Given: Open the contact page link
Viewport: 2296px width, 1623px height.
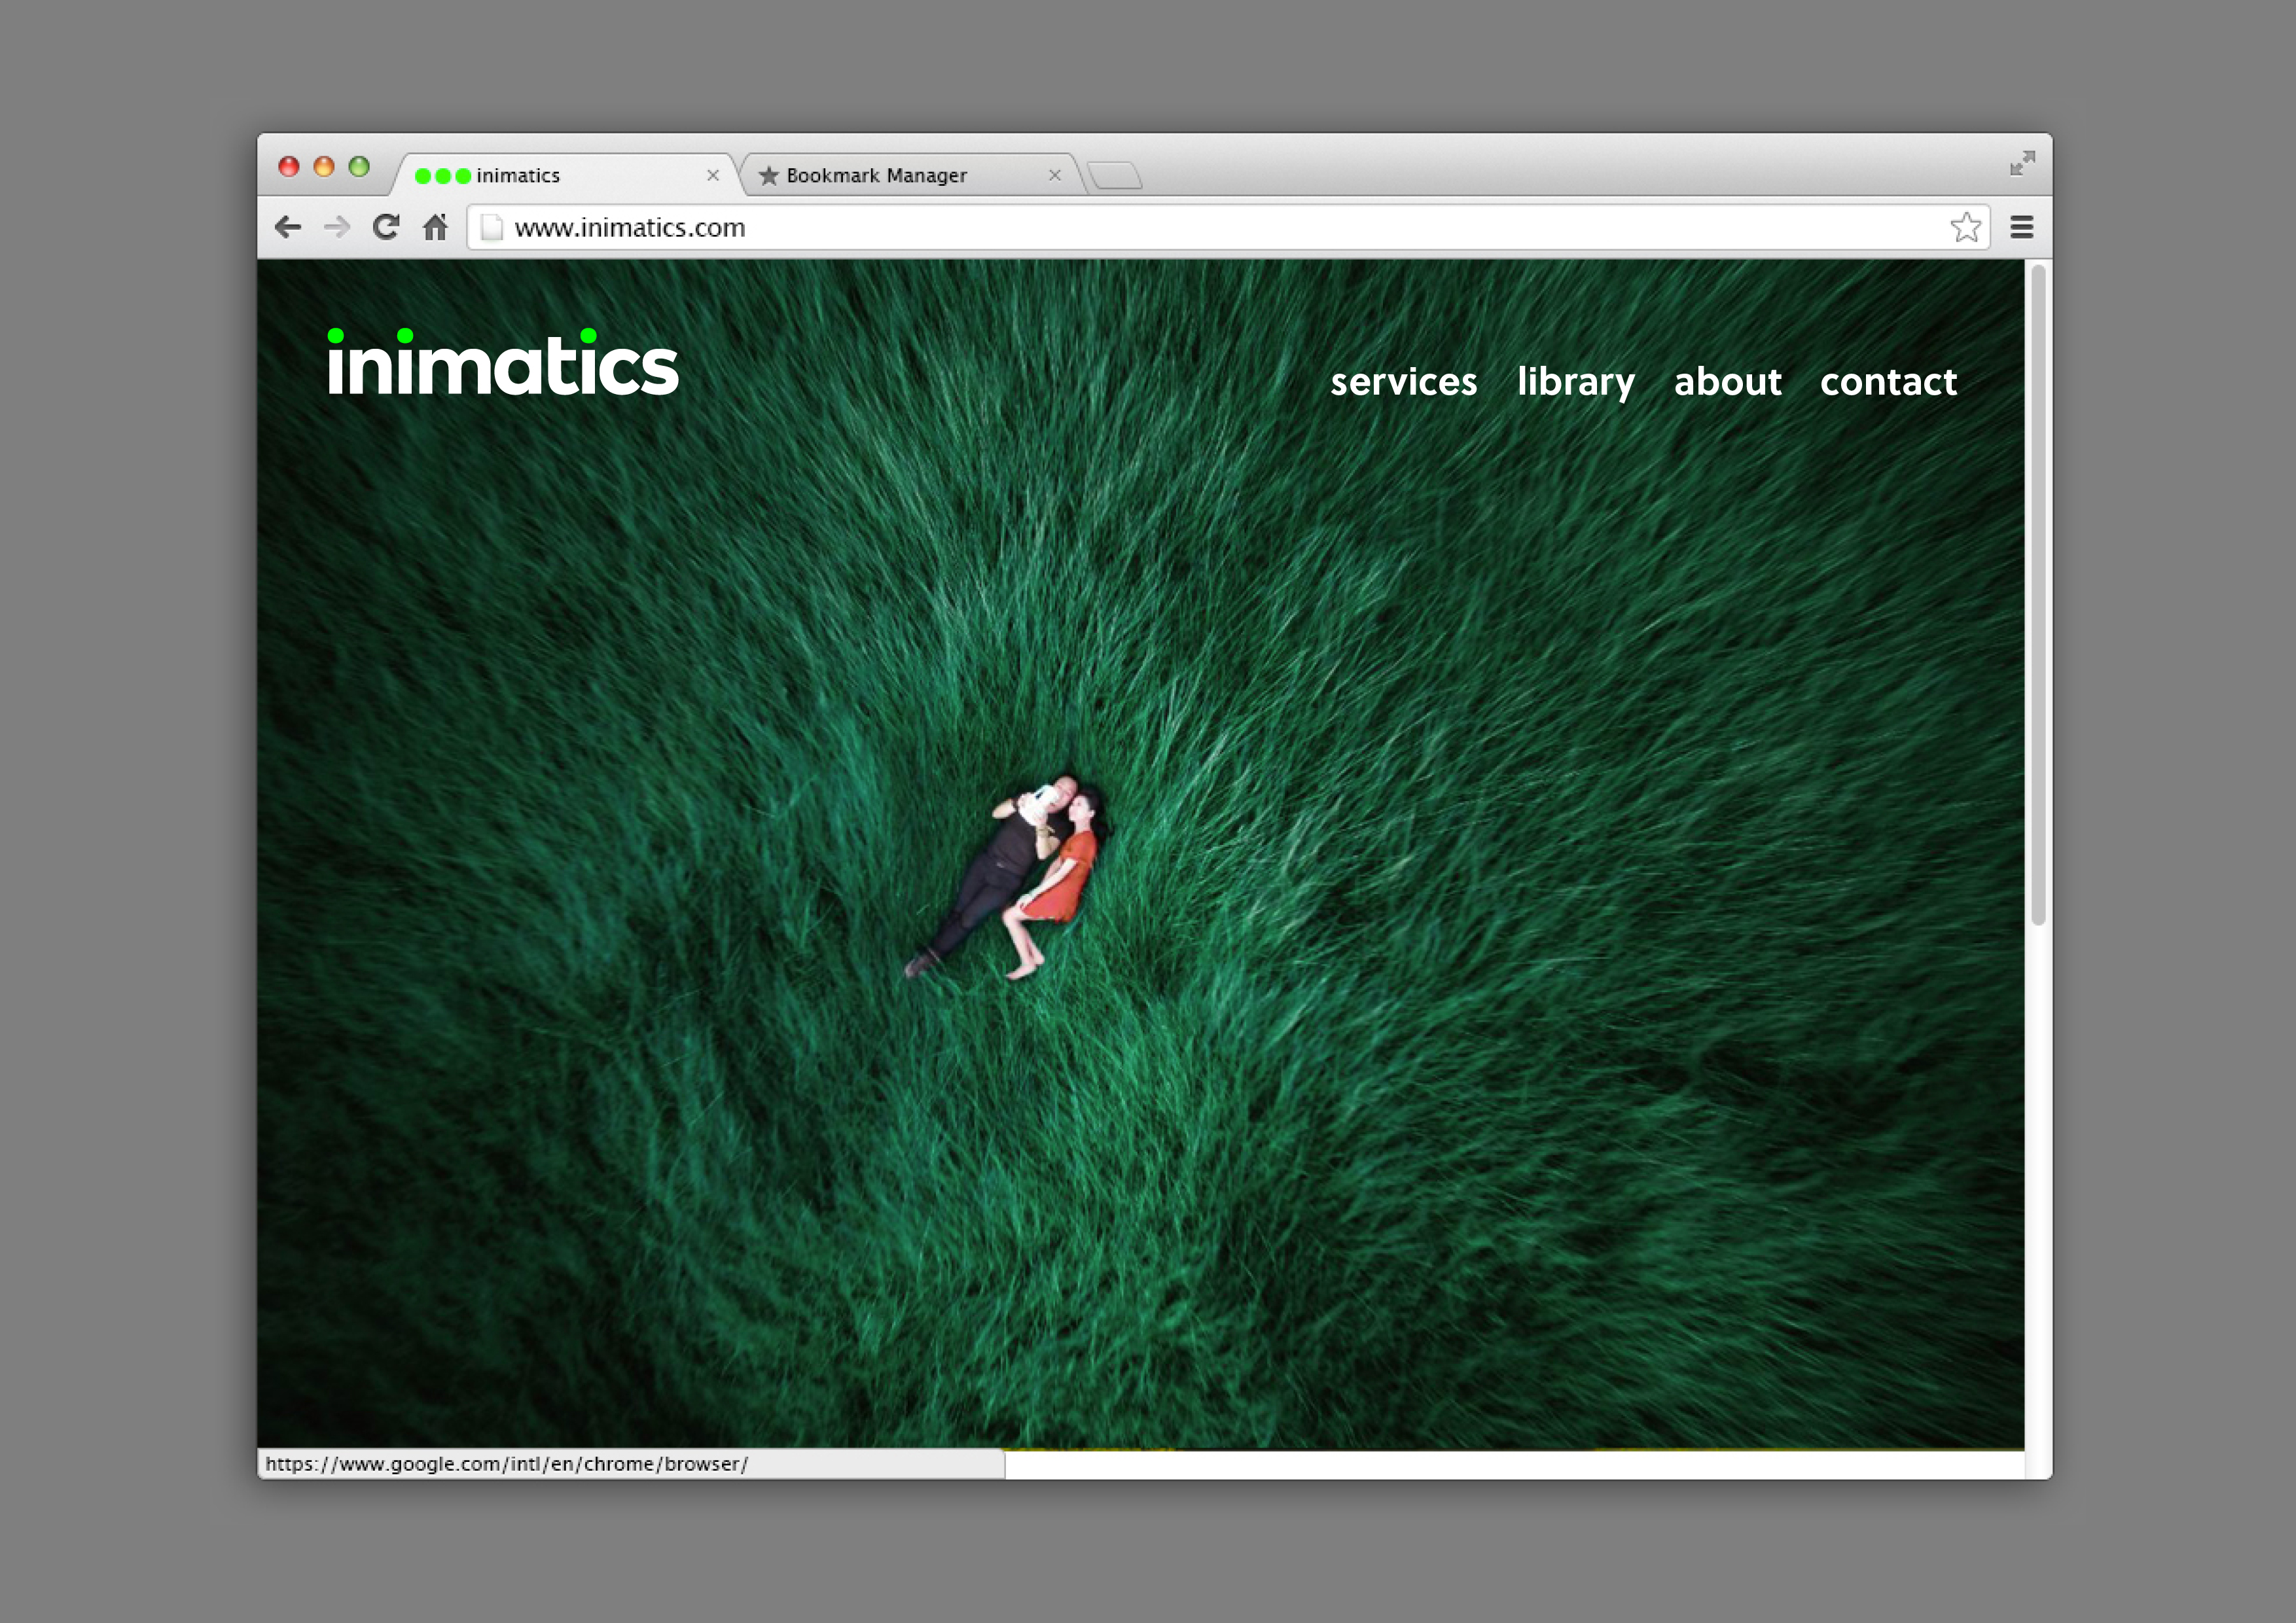Looking at the screenshot, I should pos(1888,382).
